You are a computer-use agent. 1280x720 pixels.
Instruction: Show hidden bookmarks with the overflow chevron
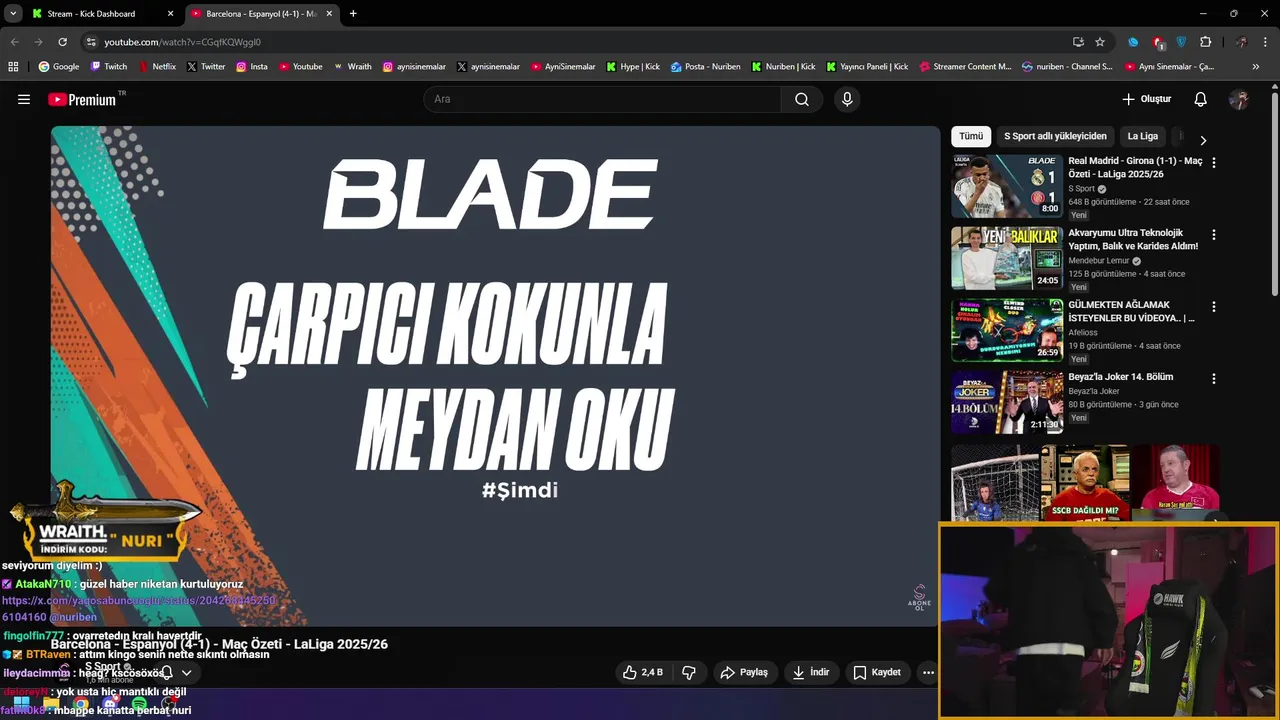[1256, 66]
